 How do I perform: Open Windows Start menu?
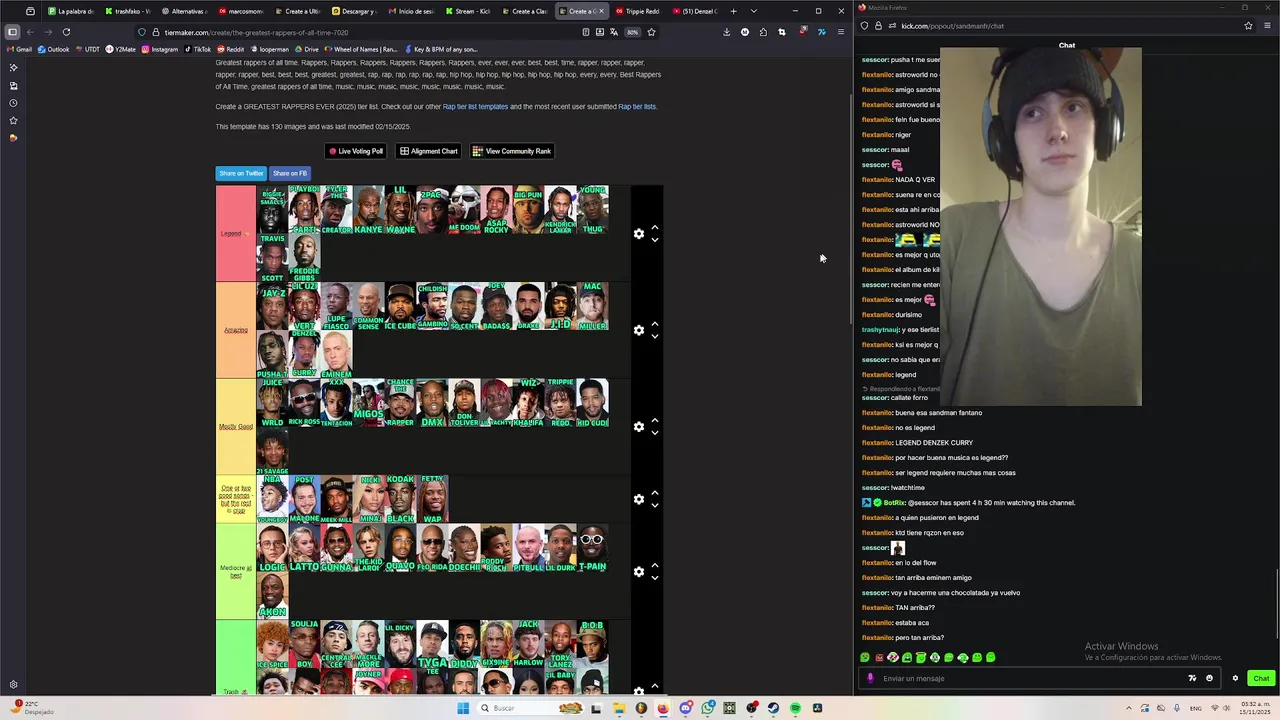463,708
